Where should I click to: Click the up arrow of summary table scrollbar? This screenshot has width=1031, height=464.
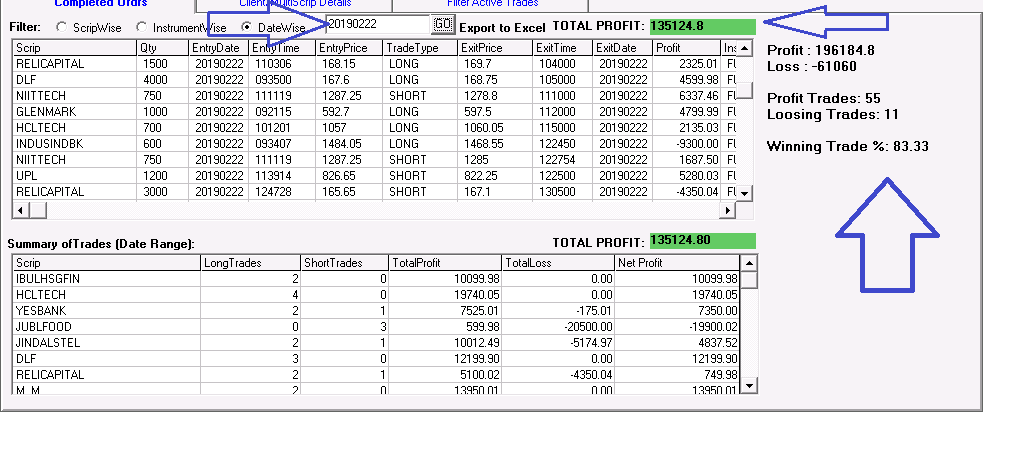749,263
